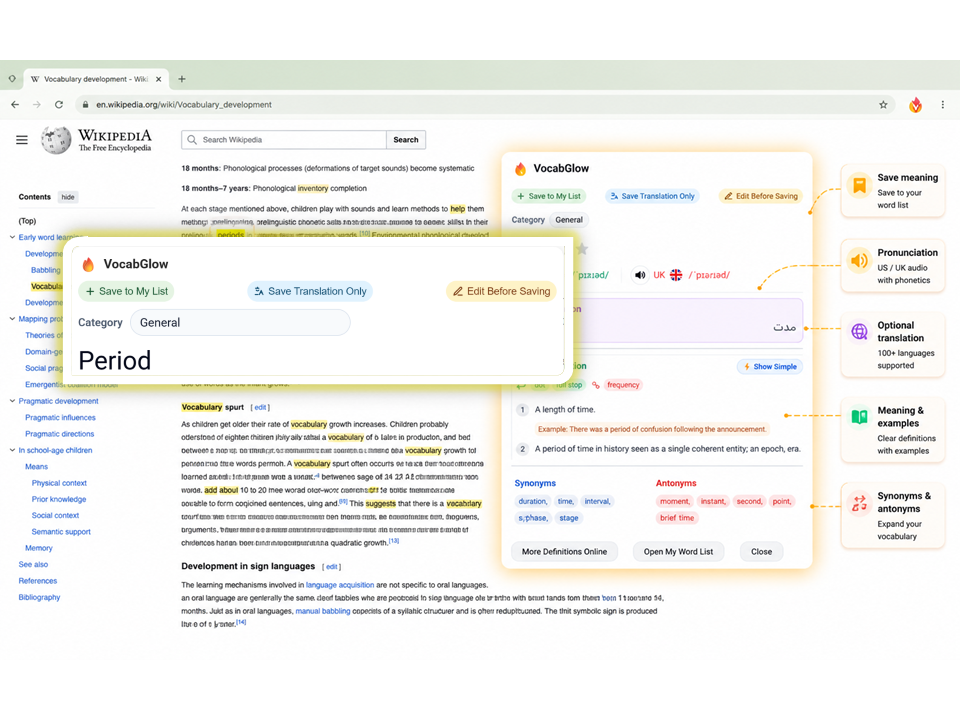Click Edit Before Saving in large popup
The width and height of the screenshot is (960, 720).
(501, 291)
